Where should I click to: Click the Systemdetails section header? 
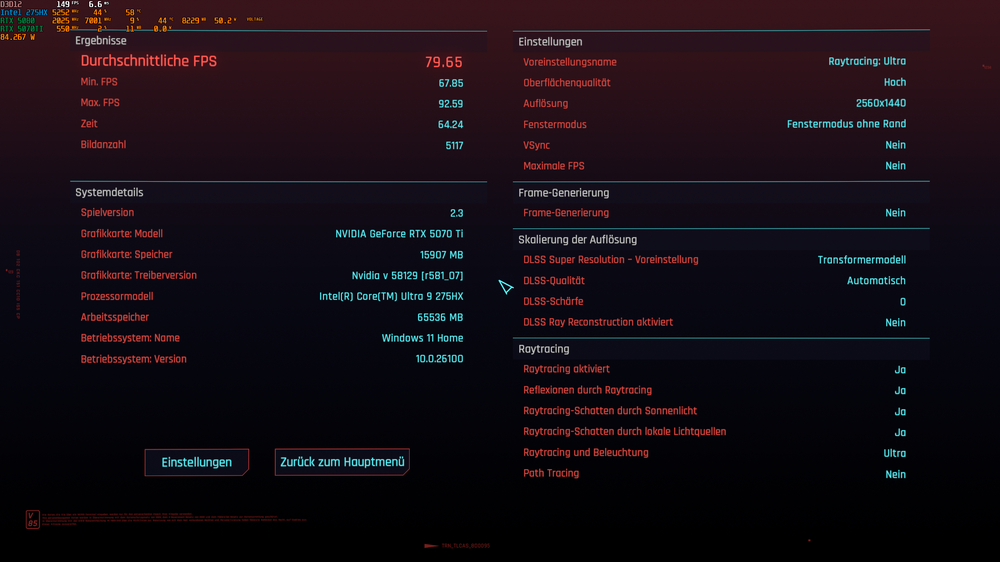click(109, 193)
